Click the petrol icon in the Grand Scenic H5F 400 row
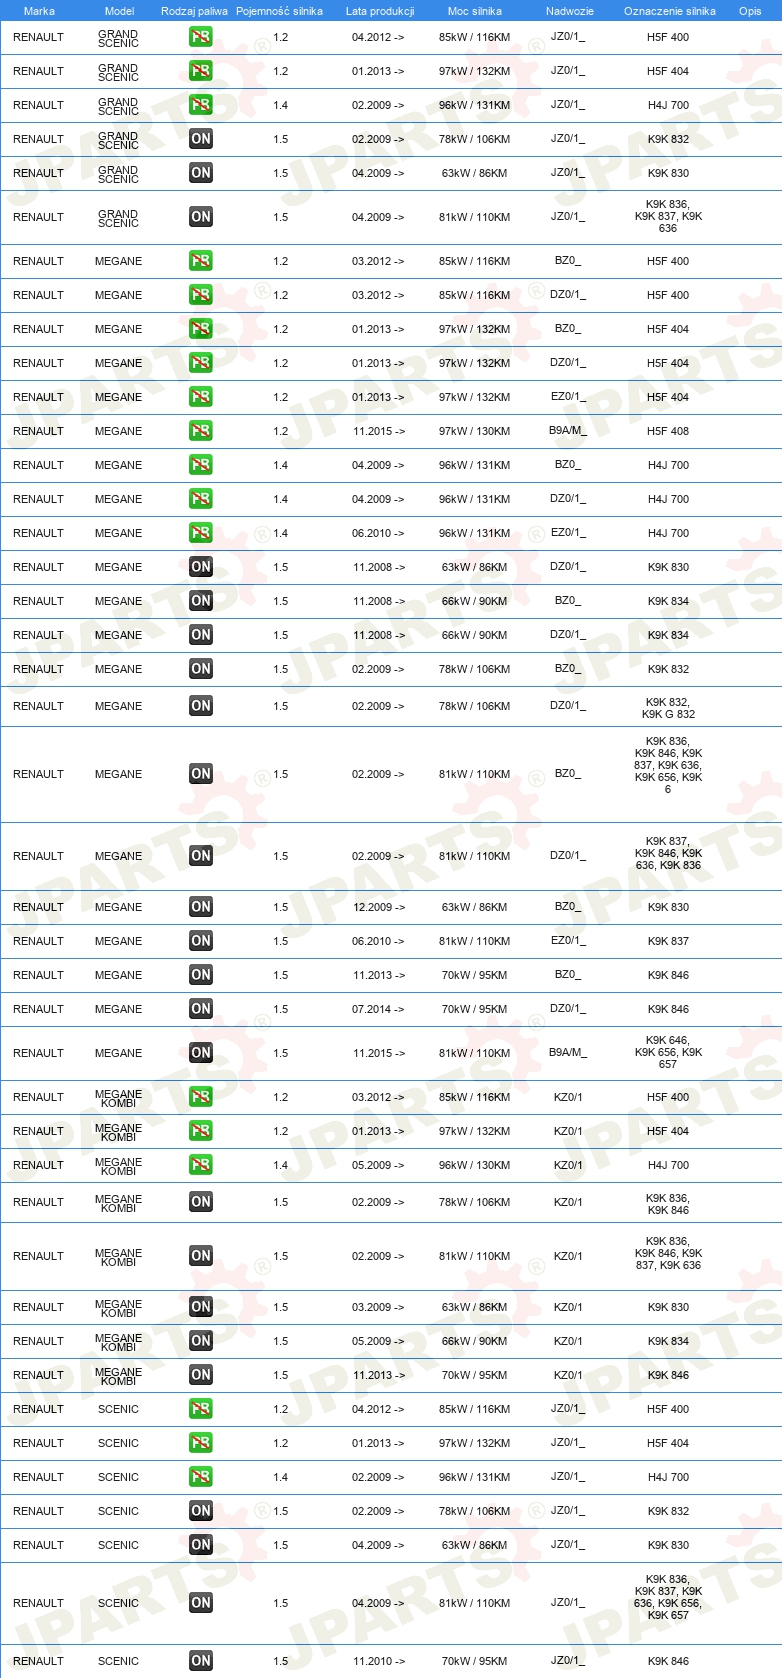782x1678 pixels. coord(201,37)
